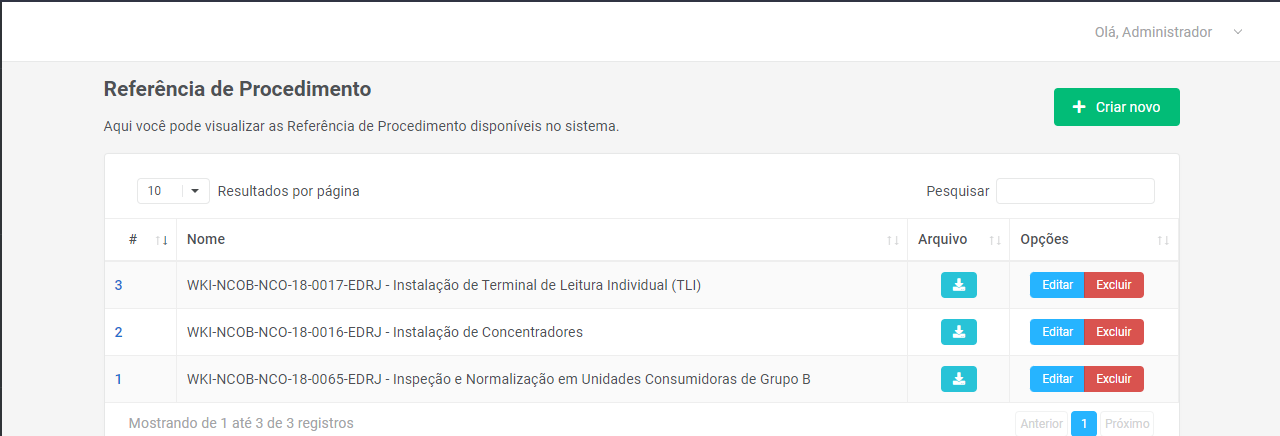The image size is (1280, 436).
Task: Download file for Grupo B inspection procedure
Action: [958, 379]
